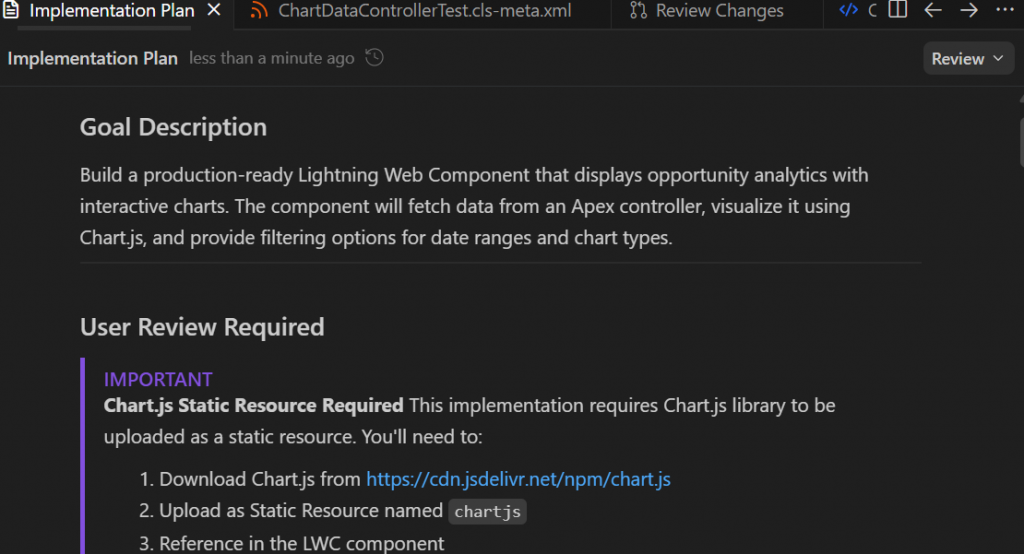This screenshot has width=1024, height=554.
Task: Click the code brackets tab icon
Action: 849,11
